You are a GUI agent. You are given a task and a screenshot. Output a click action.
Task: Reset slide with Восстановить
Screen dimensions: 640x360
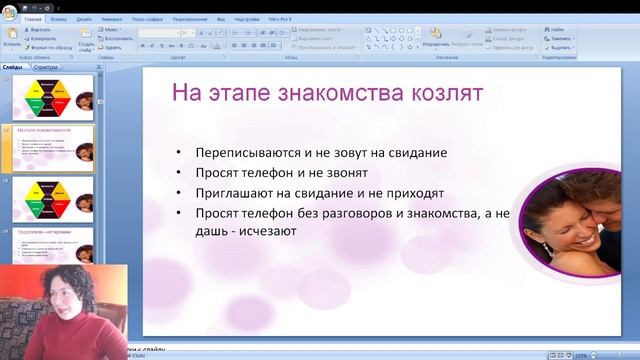[116, 39]
